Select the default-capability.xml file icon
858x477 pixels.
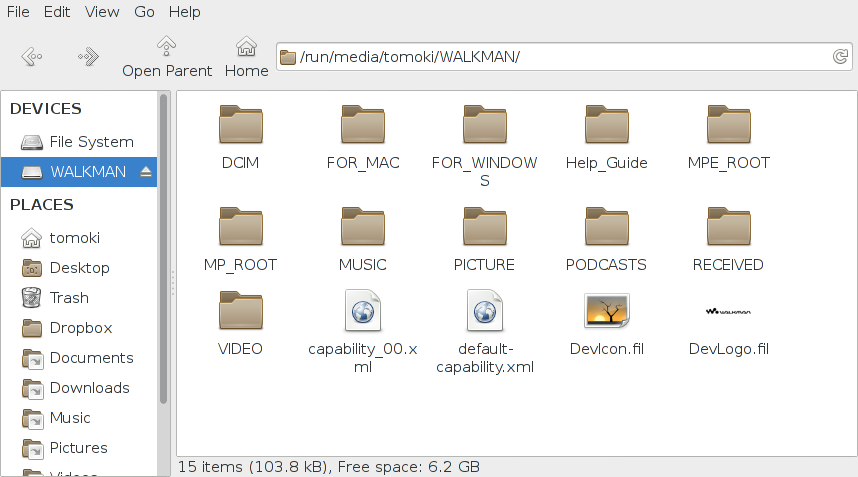click(x=485, y=310)
